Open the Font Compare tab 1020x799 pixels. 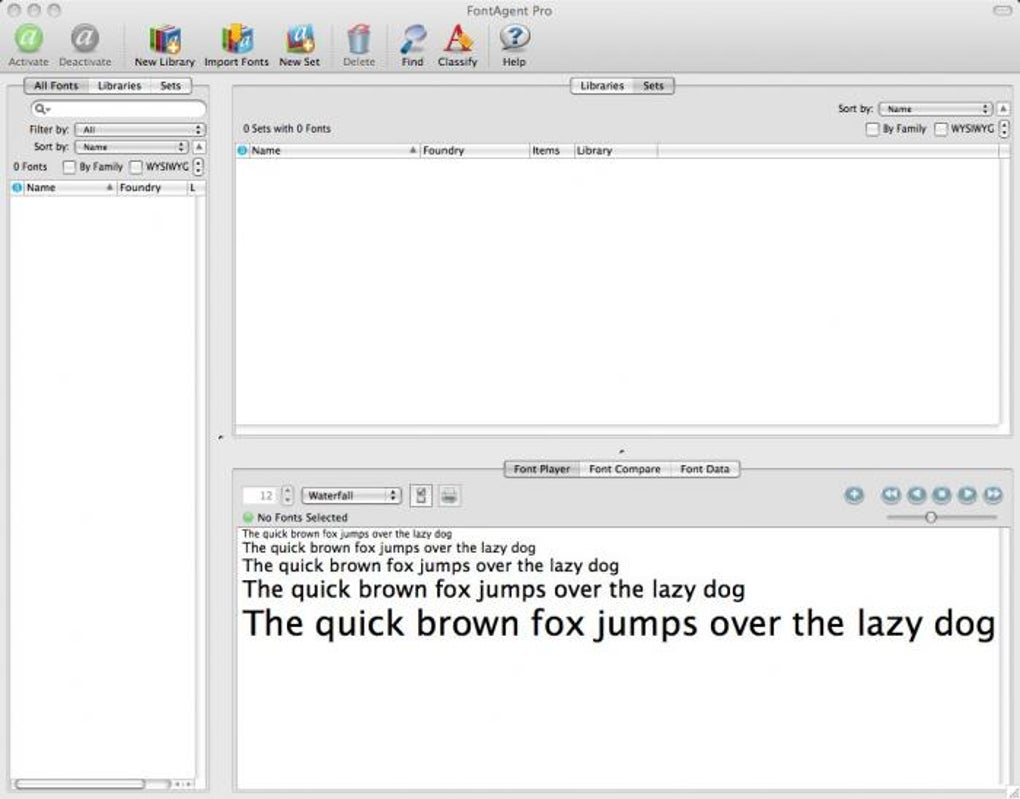click(624, 469)
